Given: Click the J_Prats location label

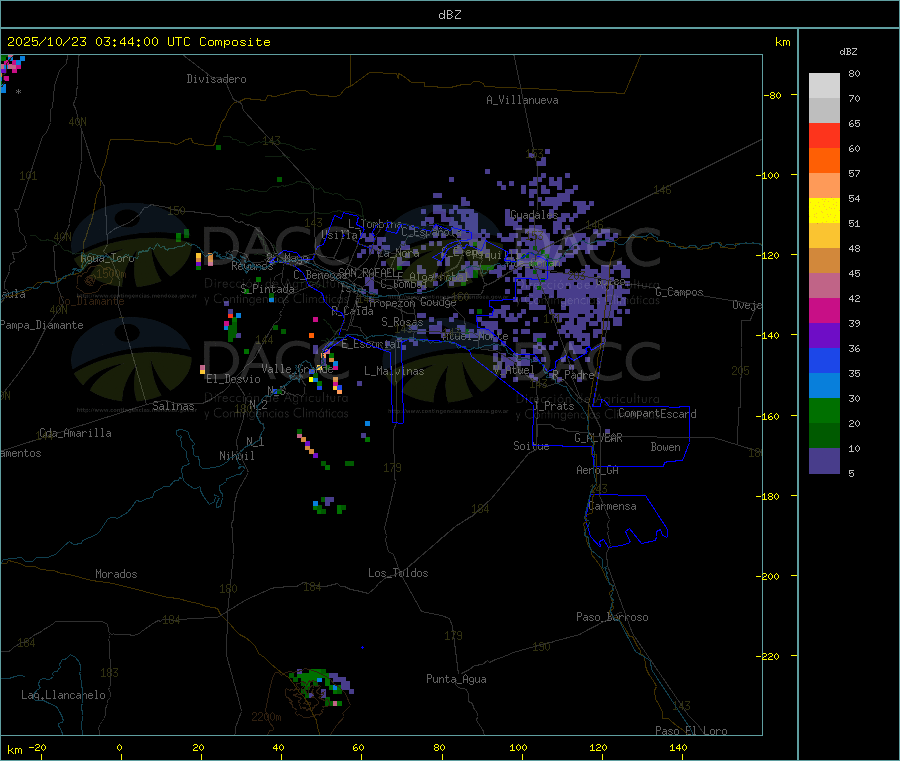Looking at the screenshot, I should [x=554, y=406].
